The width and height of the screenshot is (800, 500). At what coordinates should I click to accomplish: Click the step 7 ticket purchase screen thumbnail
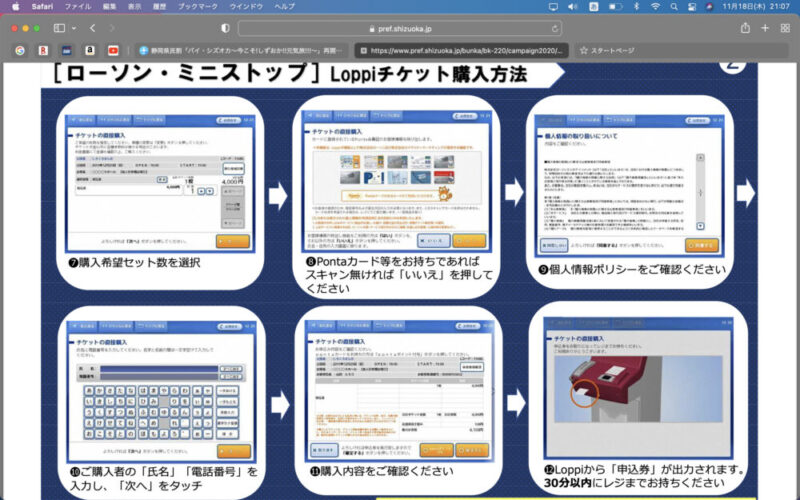(160, 184)
